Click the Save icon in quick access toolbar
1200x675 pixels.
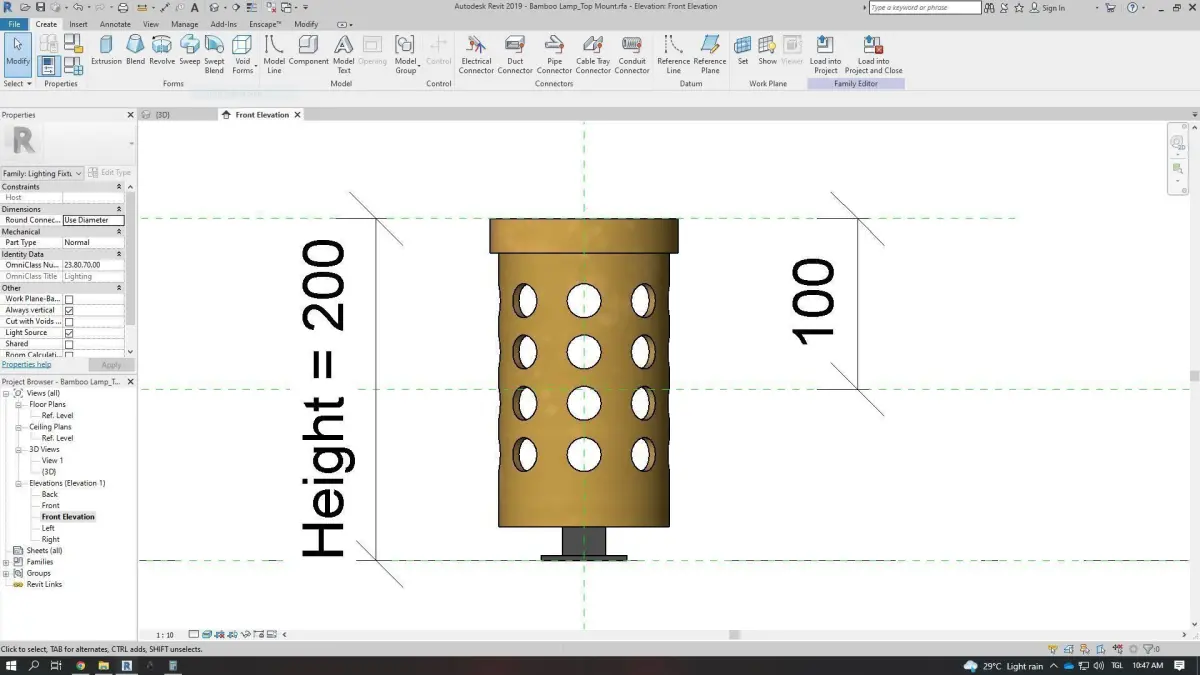coord(39,7)
